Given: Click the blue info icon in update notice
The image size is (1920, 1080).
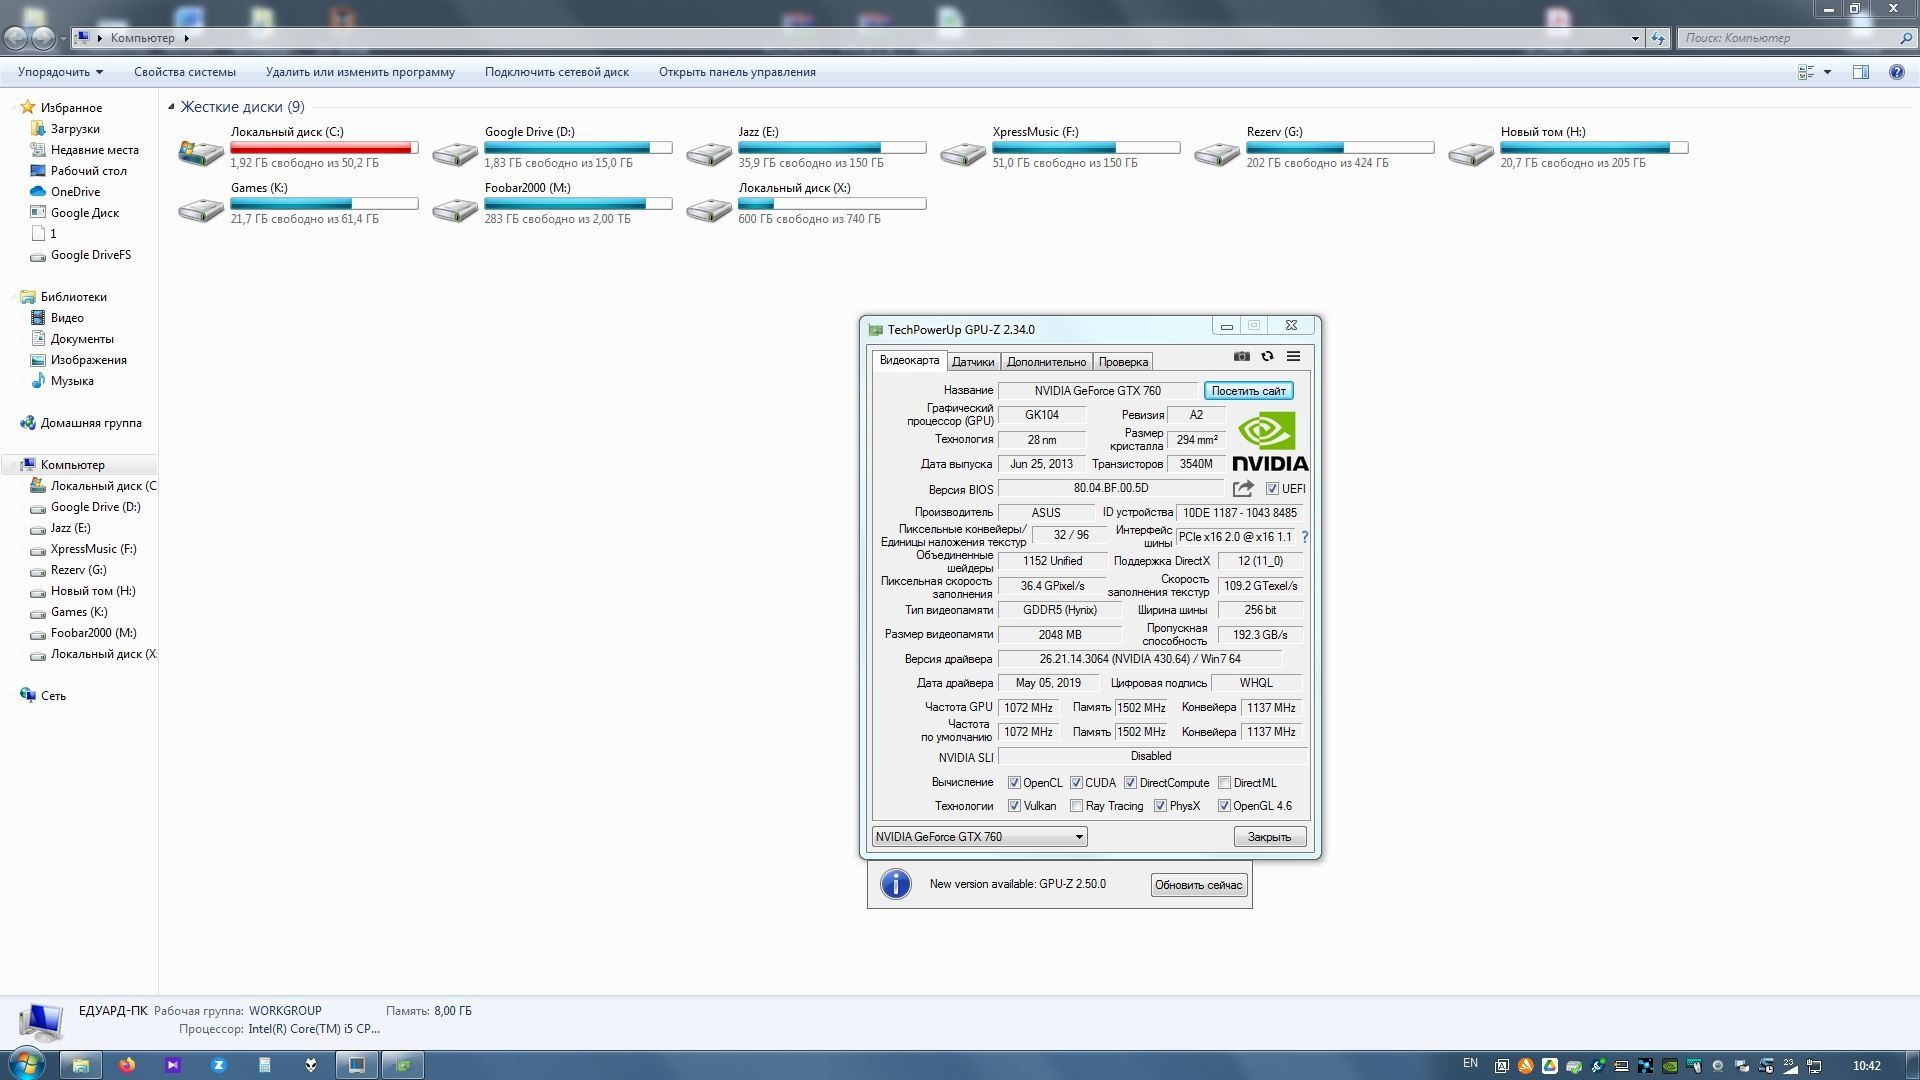Looking at the screenshot, I should [x=896, y=884].
